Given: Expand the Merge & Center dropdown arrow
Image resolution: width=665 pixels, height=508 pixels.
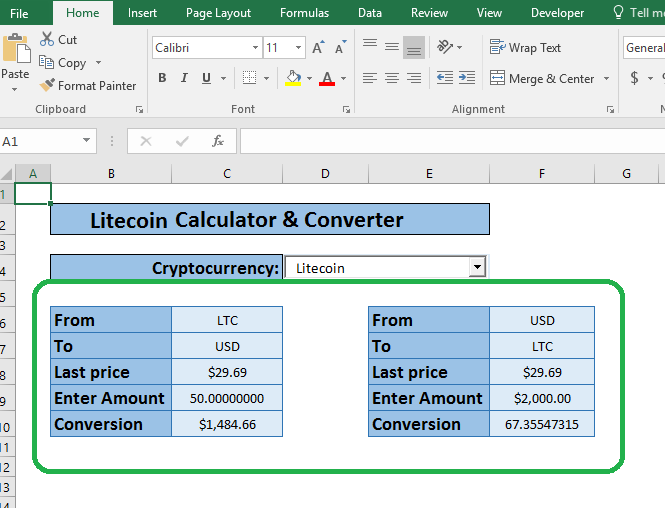Looking at the screenshot, I should [x=606, y=78].
